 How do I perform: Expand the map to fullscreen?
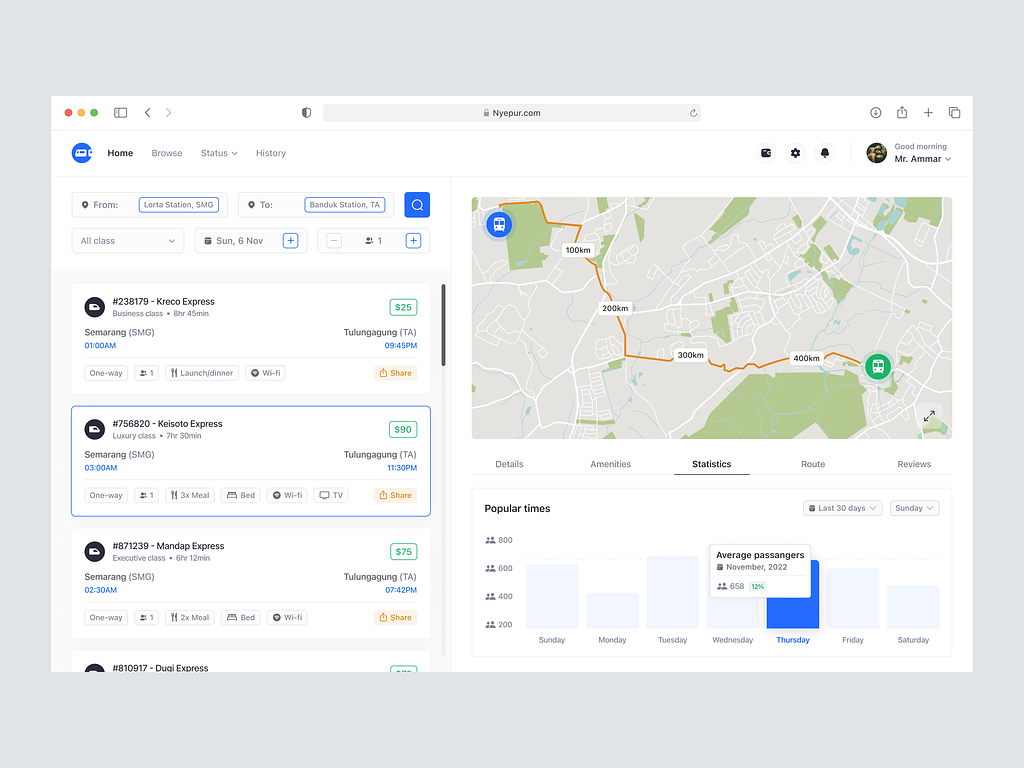929,416
